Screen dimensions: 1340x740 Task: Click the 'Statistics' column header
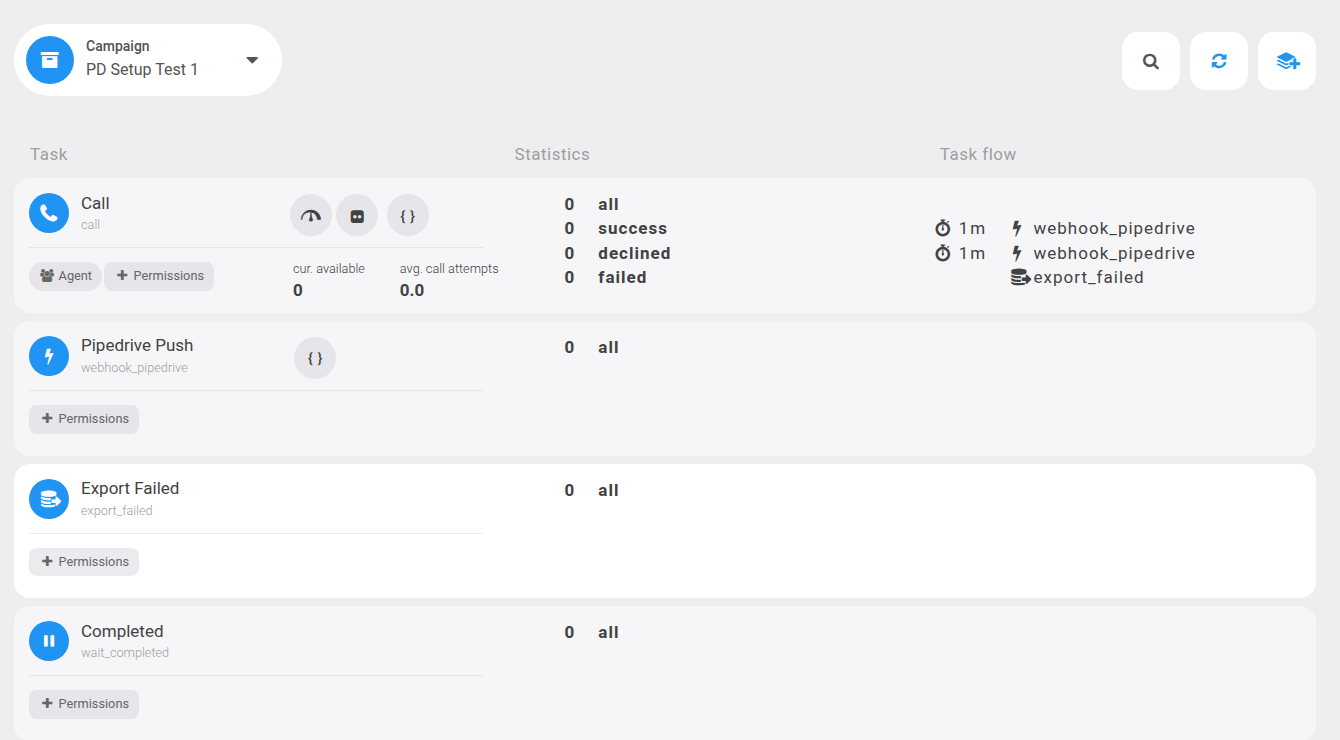pos(552,154)
